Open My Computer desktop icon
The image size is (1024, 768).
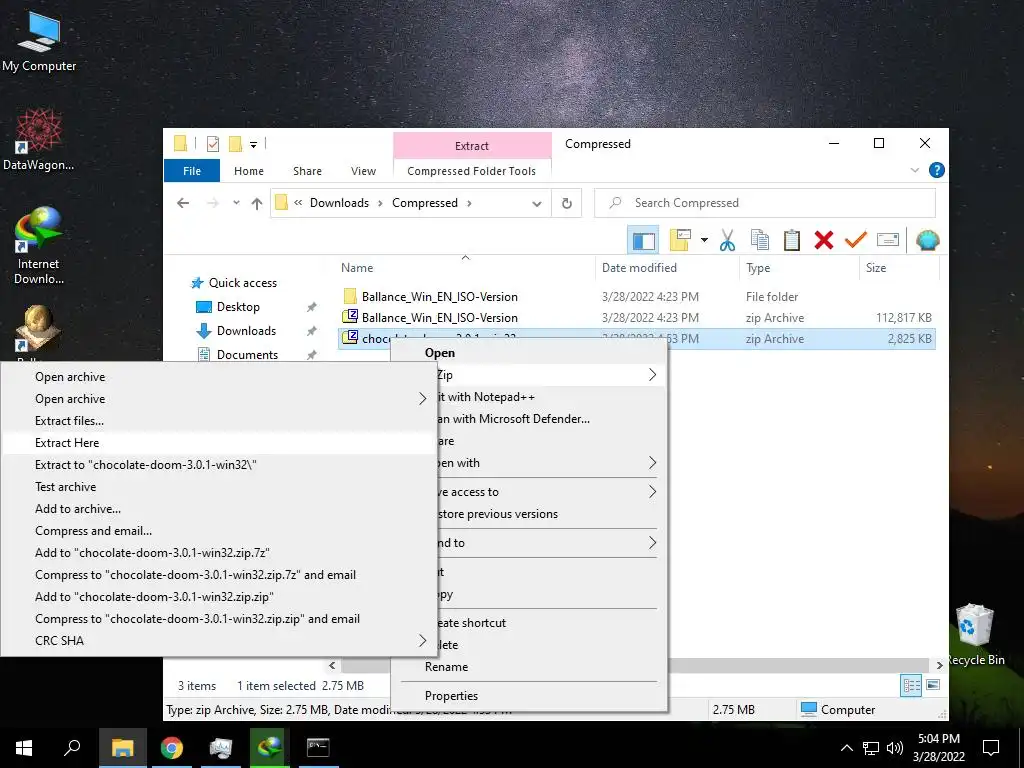click(x=39, y=40)
